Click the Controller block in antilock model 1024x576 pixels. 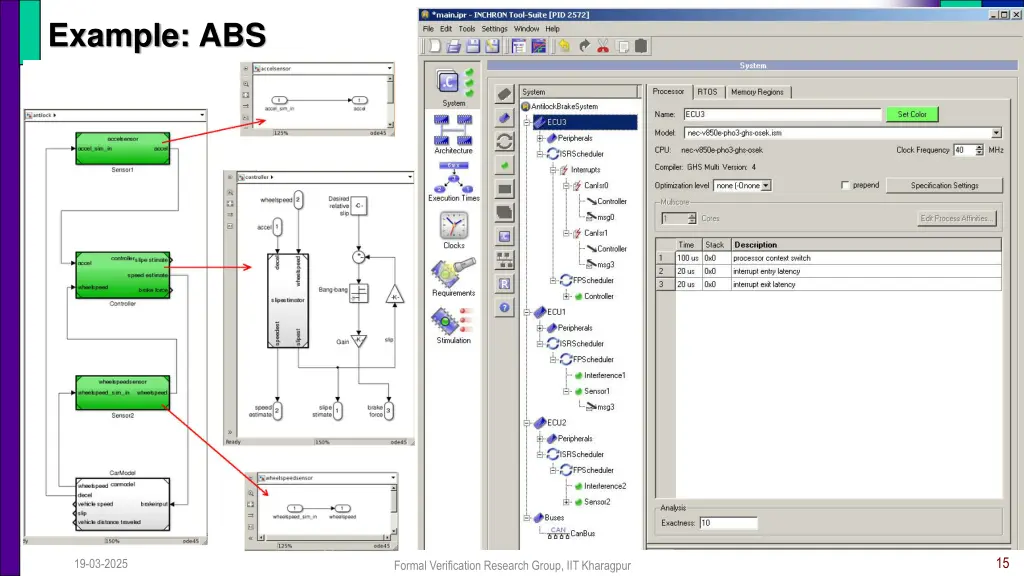pyautogui.click(x=123, y=275)
